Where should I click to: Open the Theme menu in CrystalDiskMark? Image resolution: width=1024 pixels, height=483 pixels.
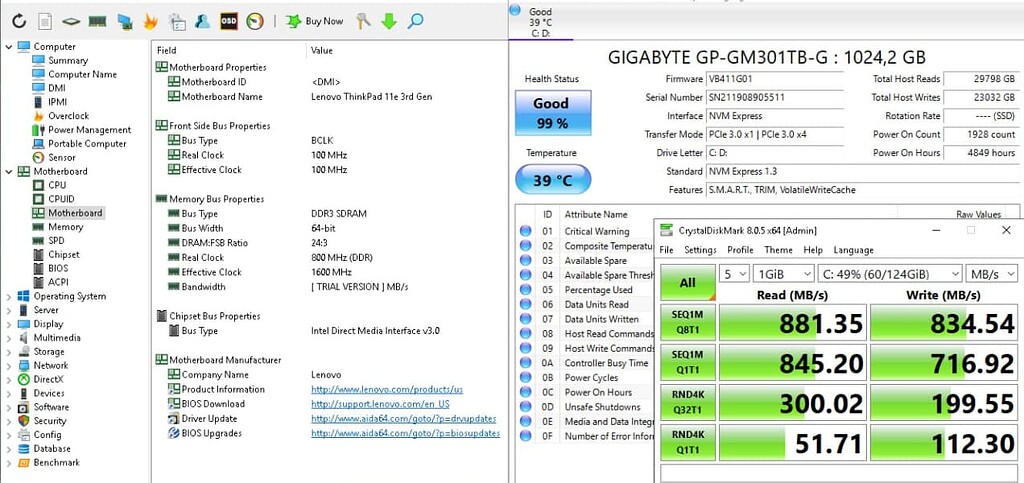pyautogui.click(x=778, y=250)
